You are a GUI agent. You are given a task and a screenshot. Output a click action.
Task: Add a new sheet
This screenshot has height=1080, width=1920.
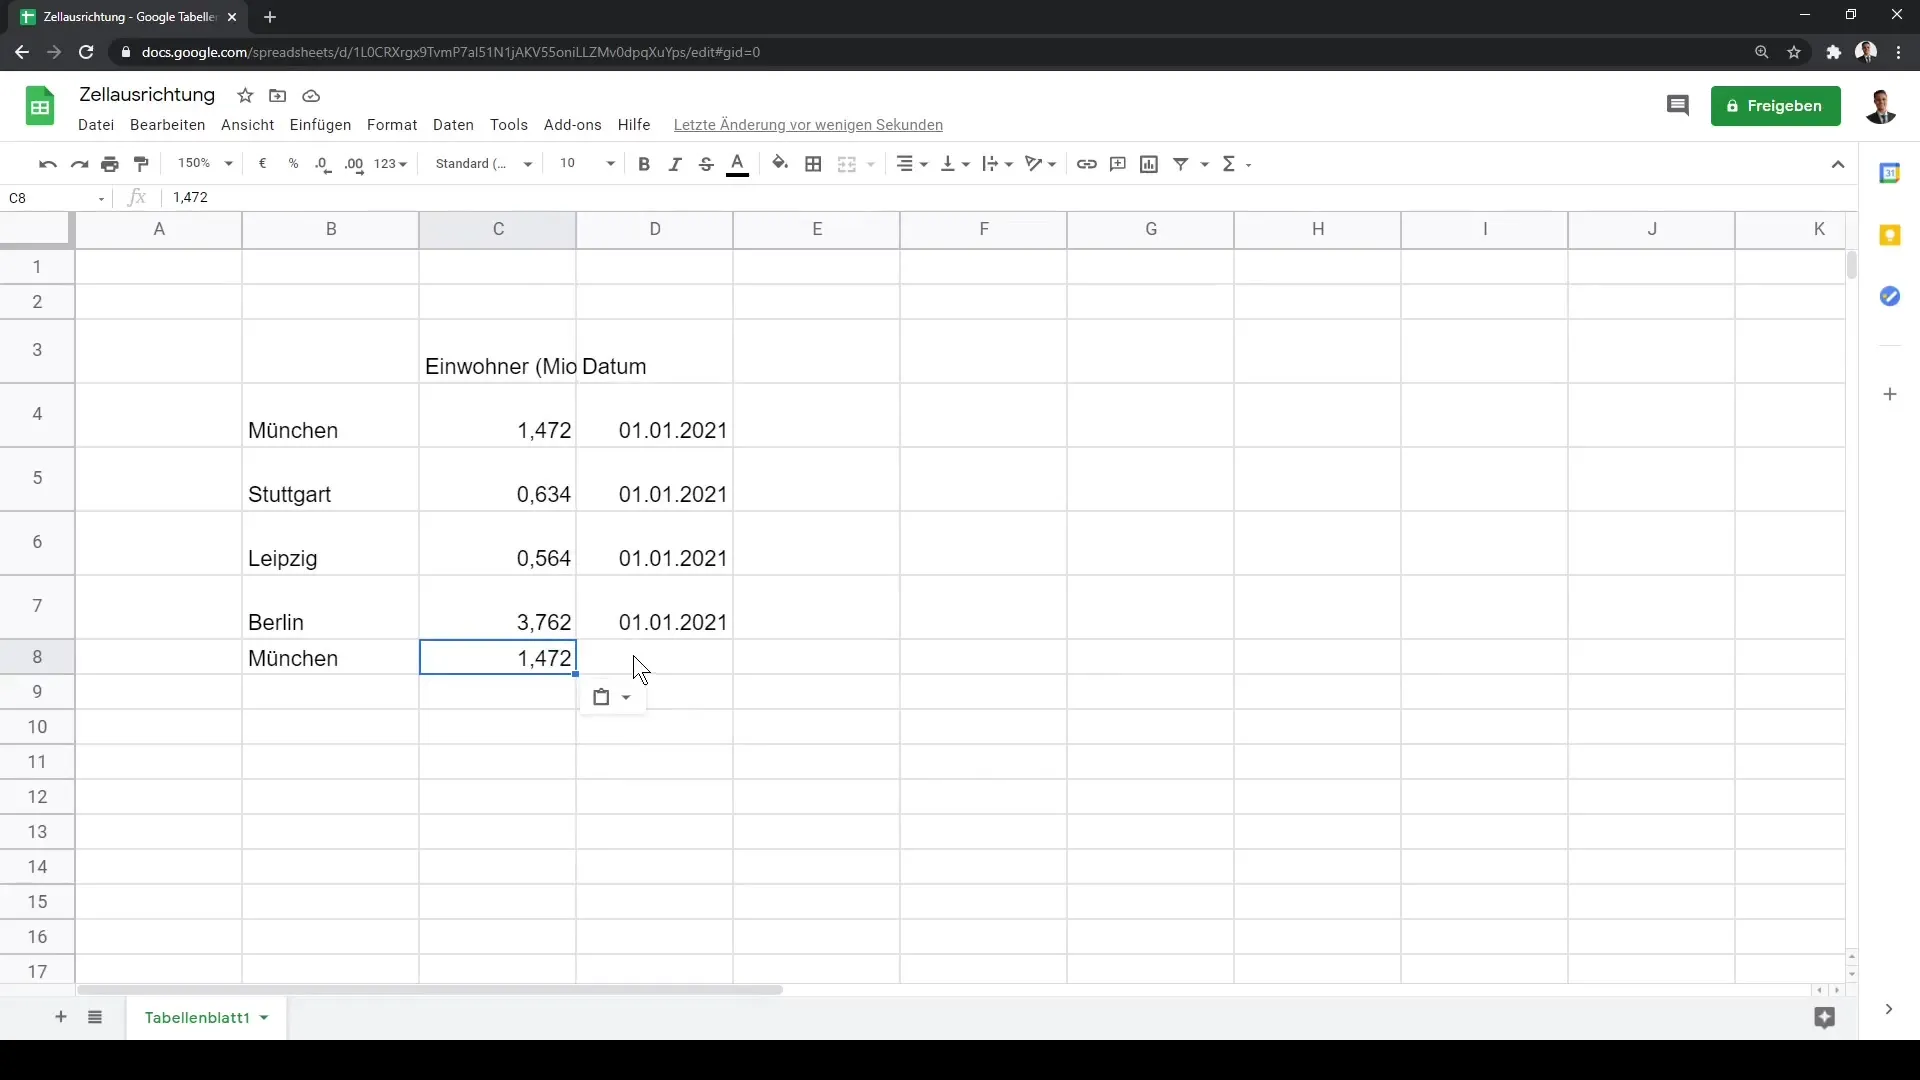click(x=61, y=1017)
